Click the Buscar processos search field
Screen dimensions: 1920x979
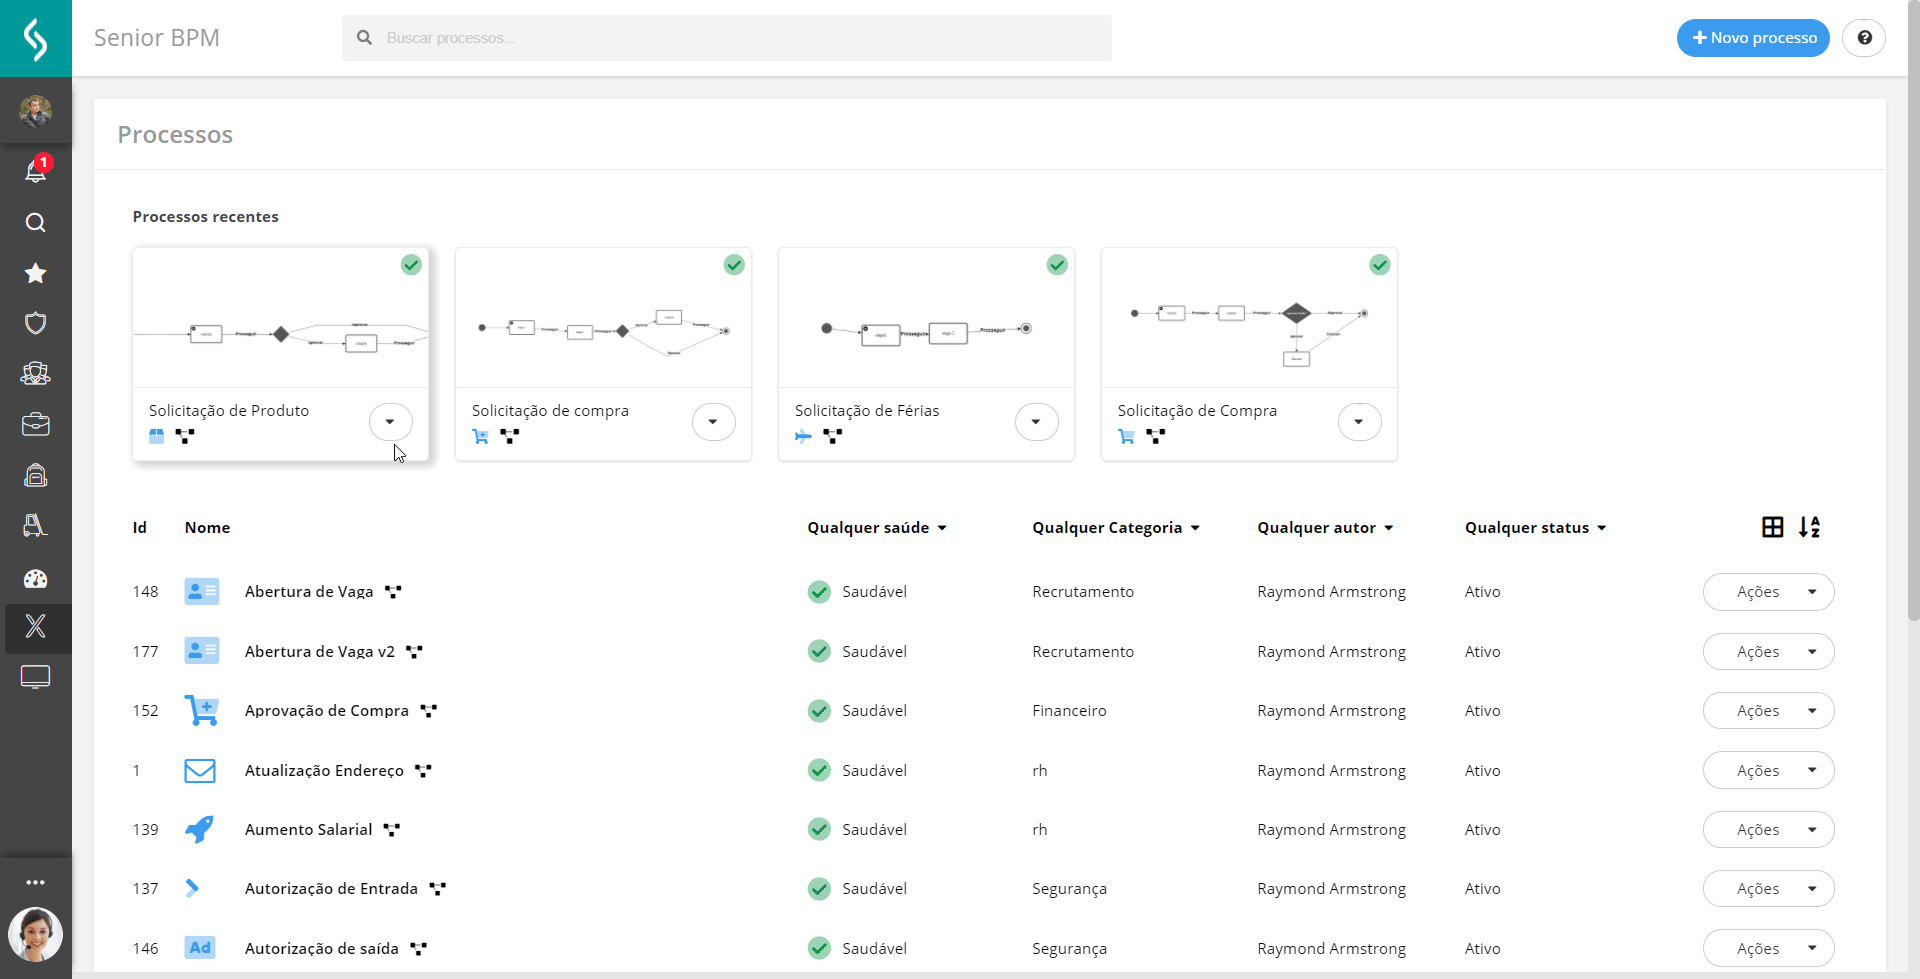coord(726,38)
